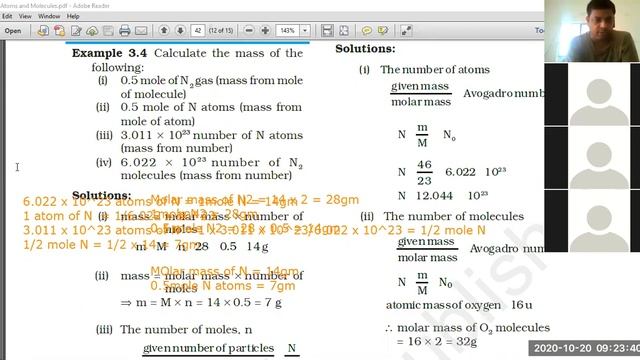Screen dimensions: 640x360
Task: Click the page number field showing 42
Action: pos(198,31)
